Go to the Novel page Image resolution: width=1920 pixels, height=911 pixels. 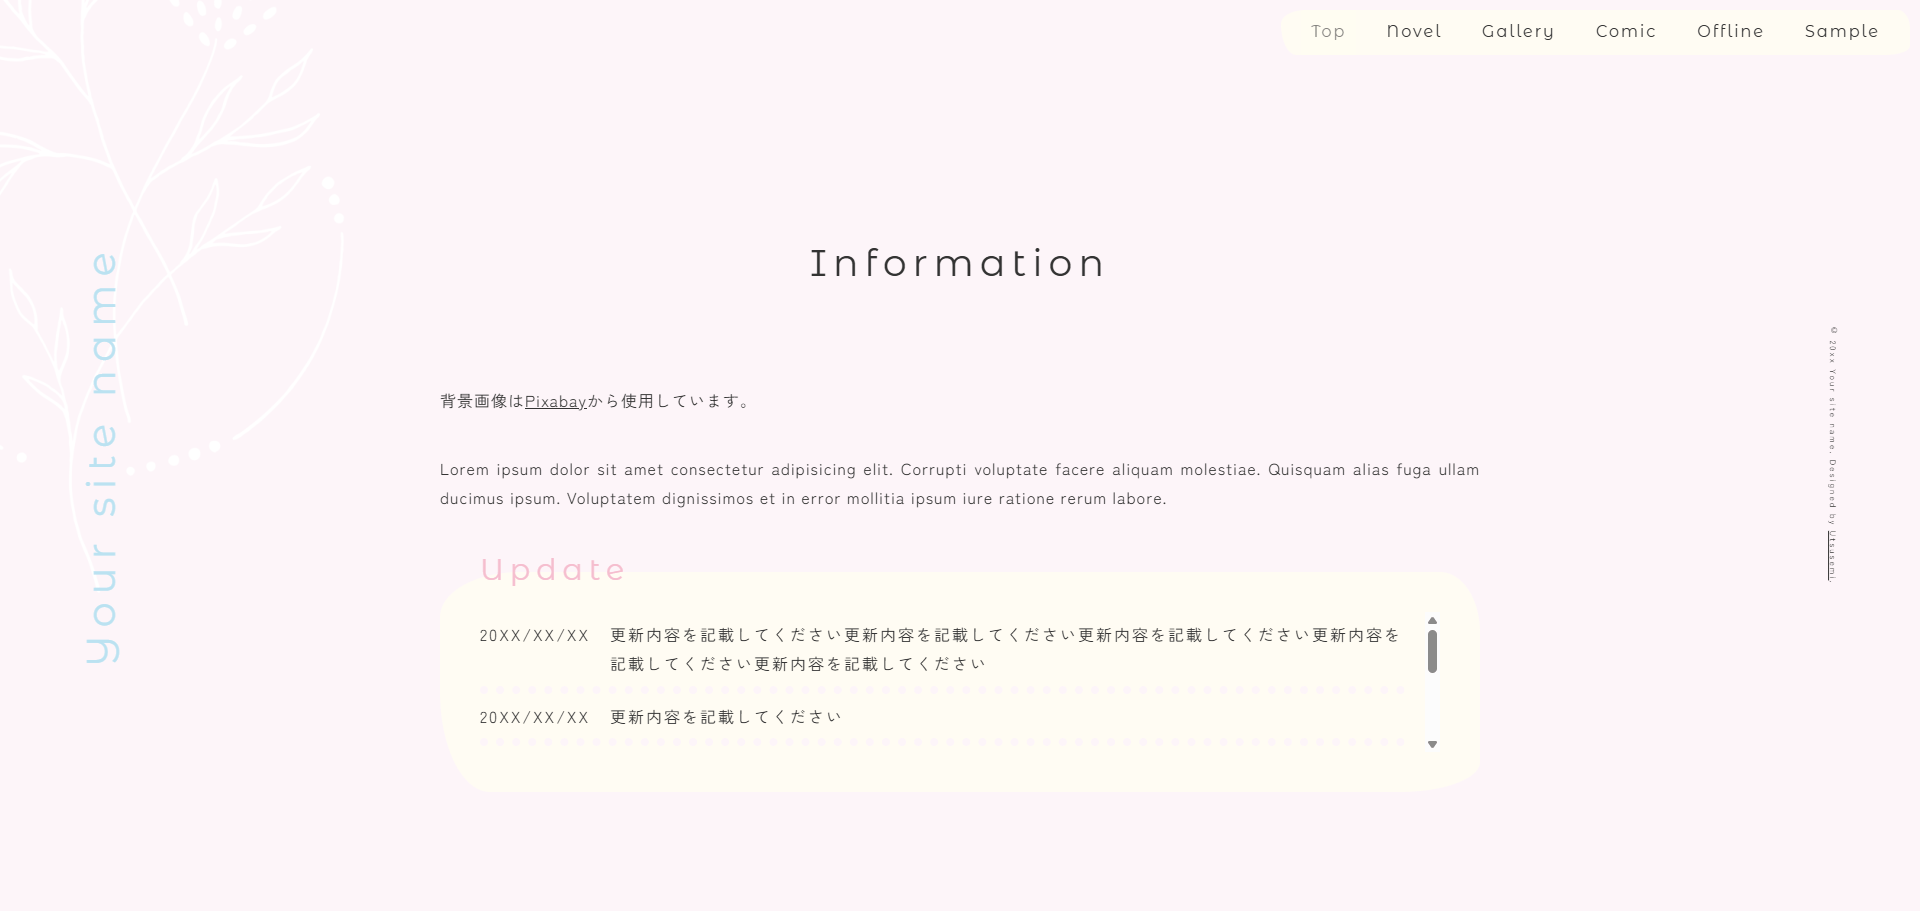[1413, 32]
